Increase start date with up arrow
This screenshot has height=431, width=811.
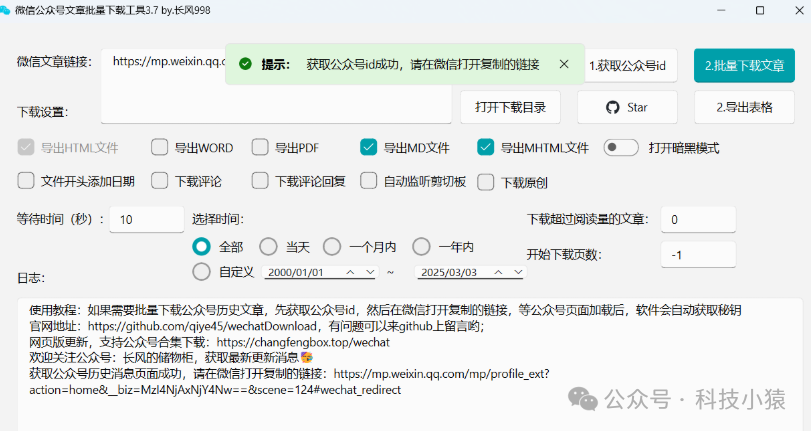pyautogui.click(x=350, y=272)
